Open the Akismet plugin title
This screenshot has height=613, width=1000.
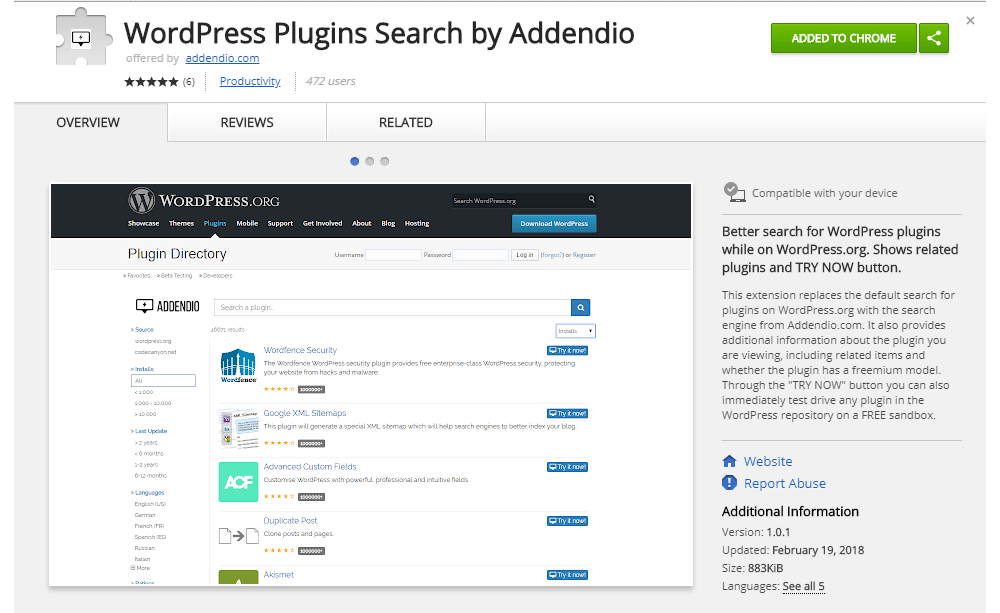tap(279, 575)
